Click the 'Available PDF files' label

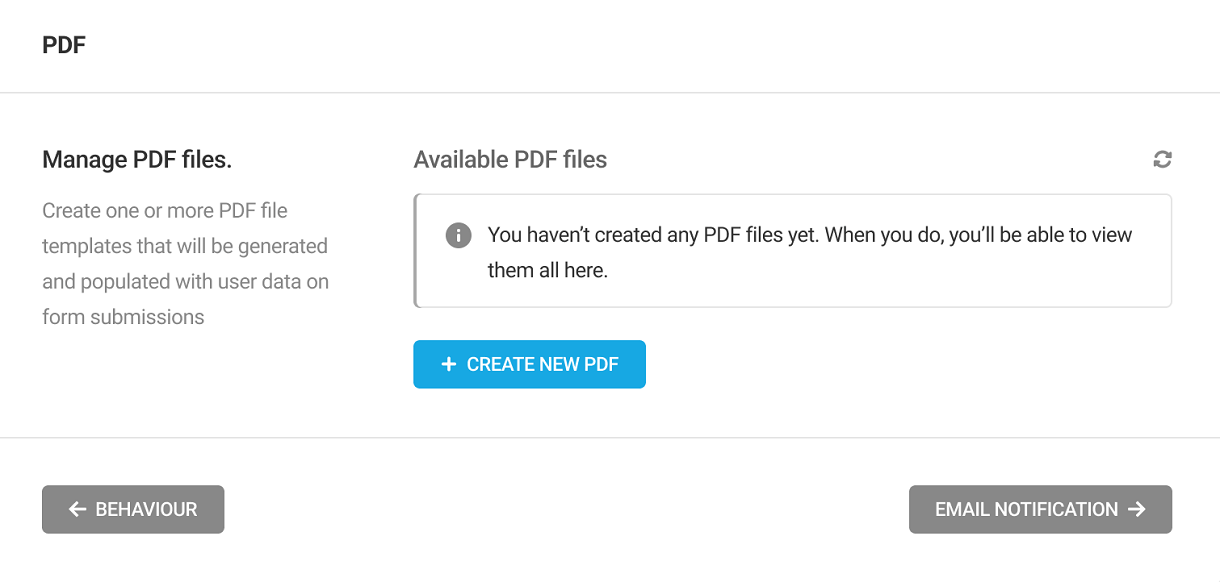point(510,159)
